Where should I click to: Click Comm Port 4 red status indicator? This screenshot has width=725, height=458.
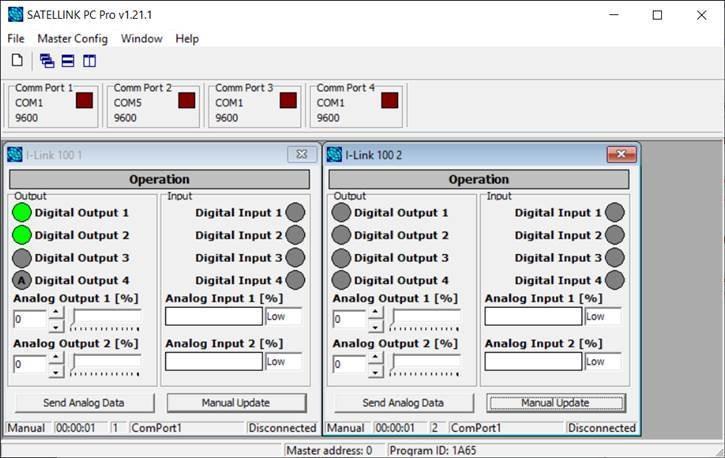[389, 100]
